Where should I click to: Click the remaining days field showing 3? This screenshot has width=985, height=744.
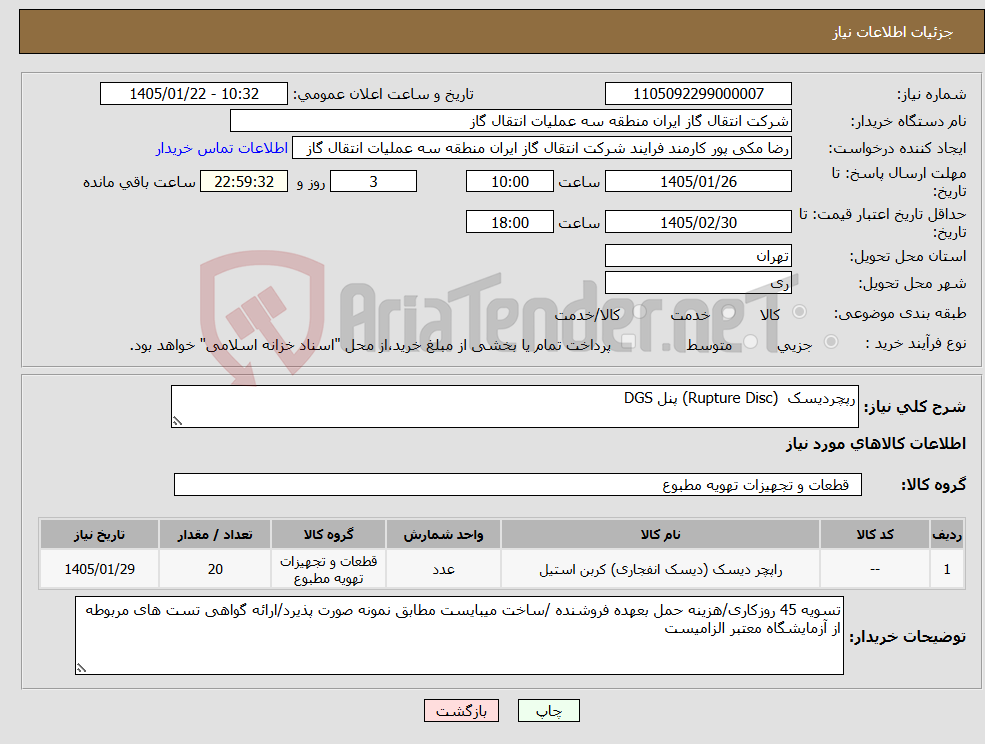coord(373,182)
